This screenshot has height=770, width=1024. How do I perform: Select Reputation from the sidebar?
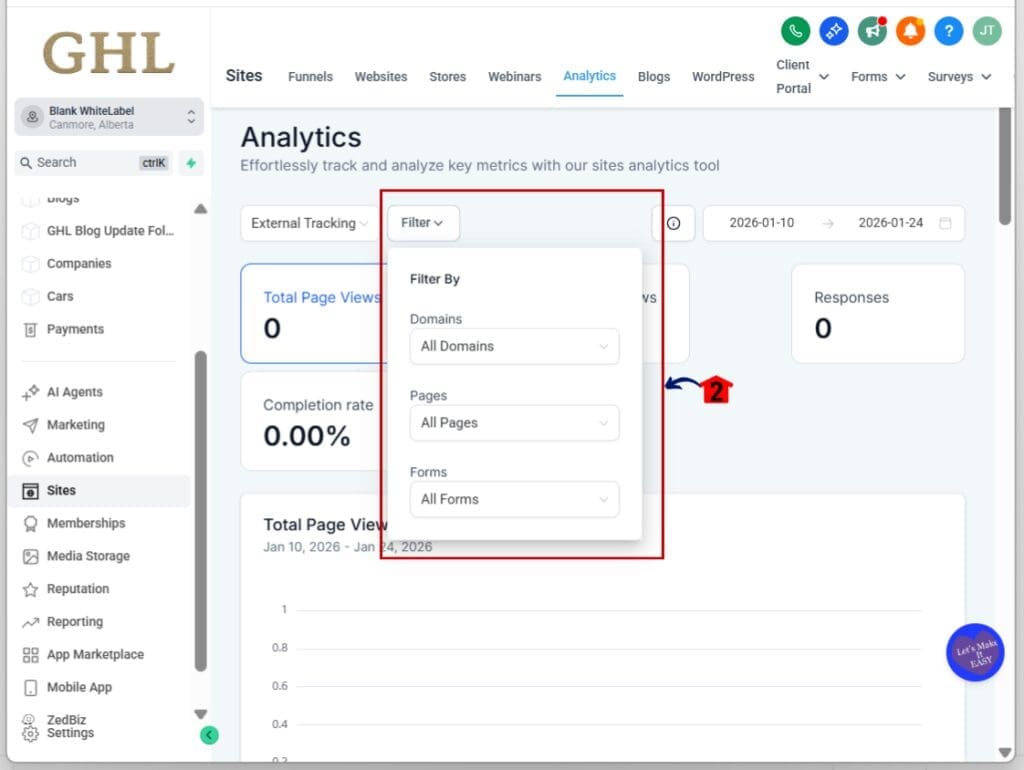(x=80, y=589)
